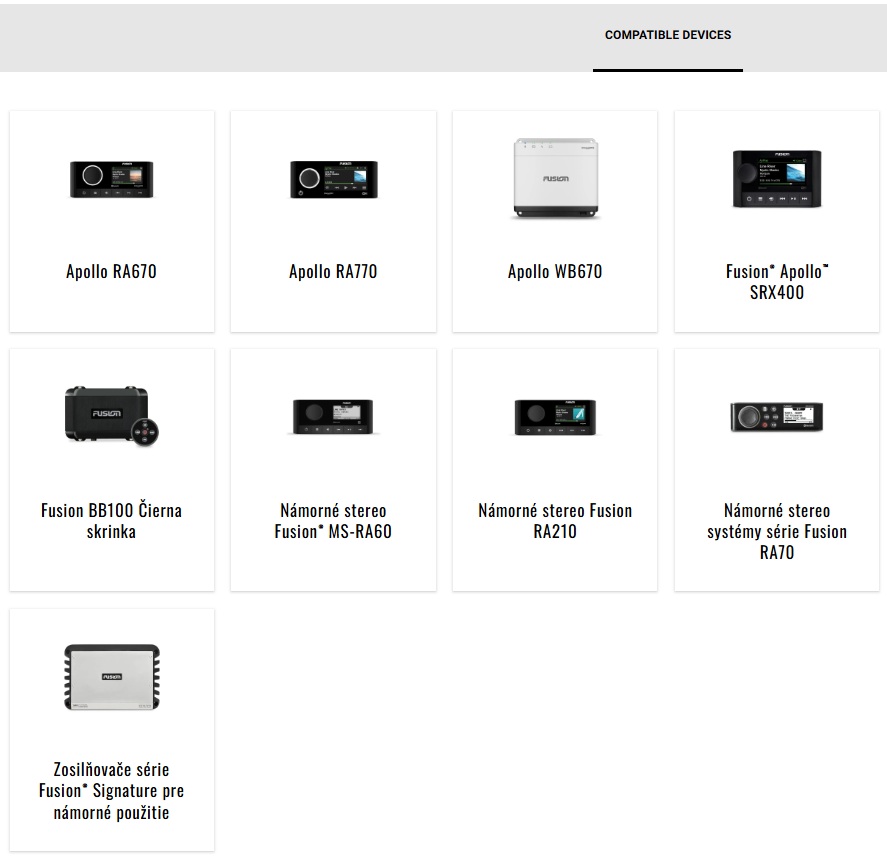Click the Apollo RA670 title link

coord(111,272)
